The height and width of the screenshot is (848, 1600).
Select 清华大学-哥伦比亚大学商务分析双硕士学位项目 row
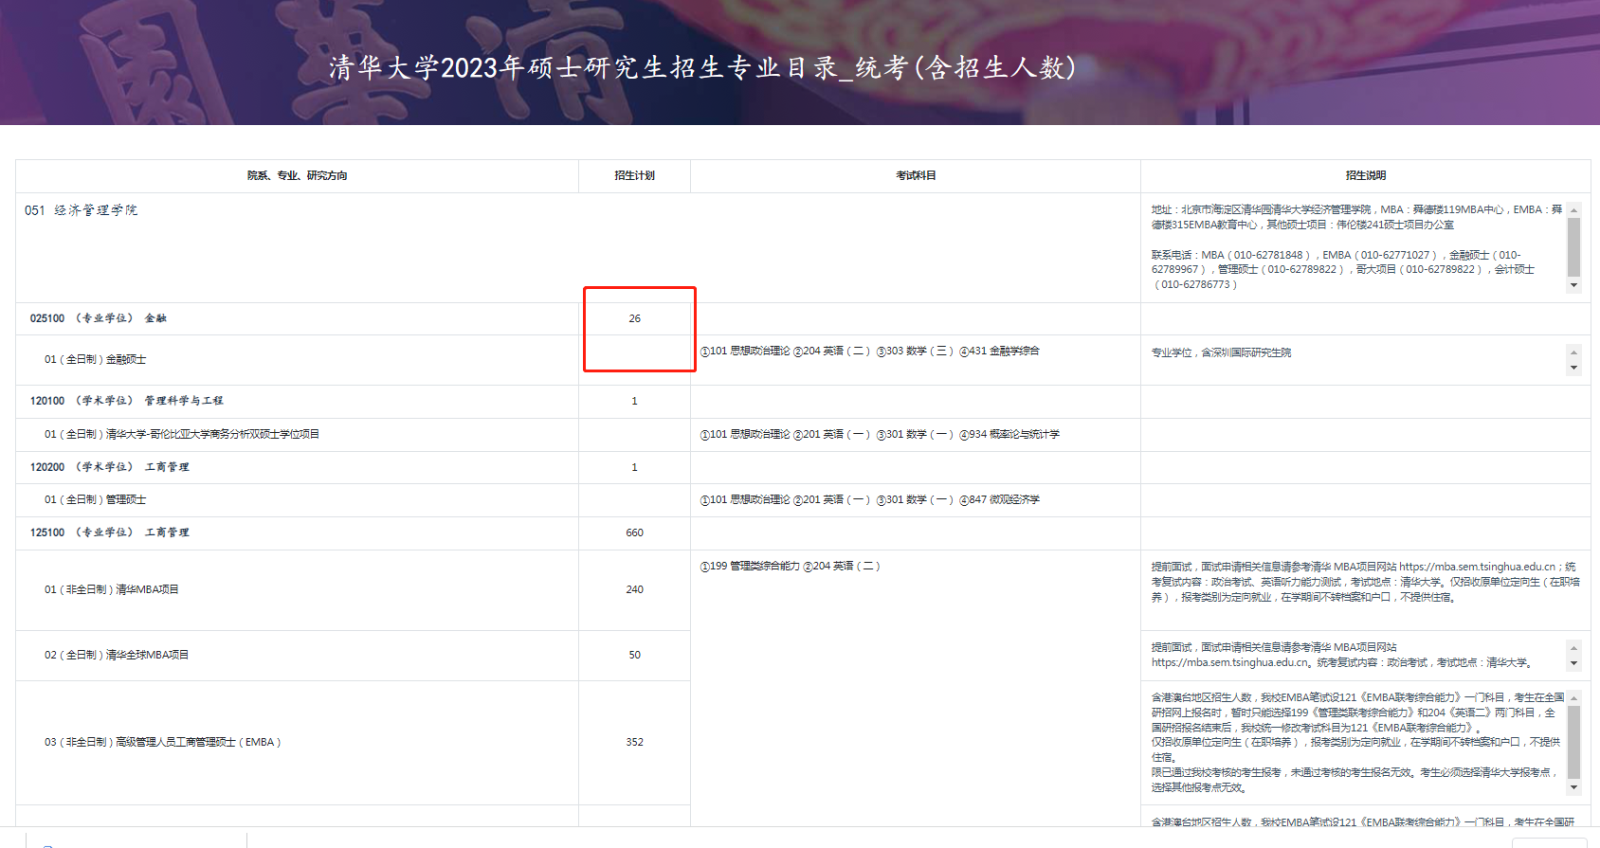click(803, 435)
